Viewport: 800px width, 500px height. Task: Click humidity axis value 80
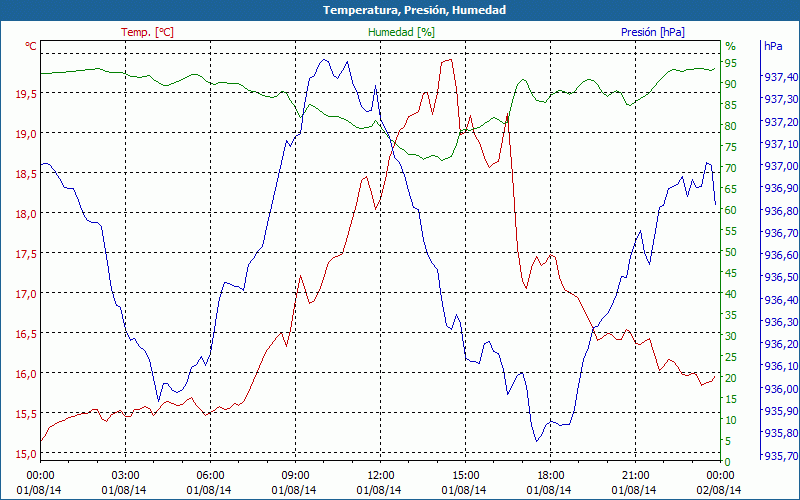(x=731, y=126)
